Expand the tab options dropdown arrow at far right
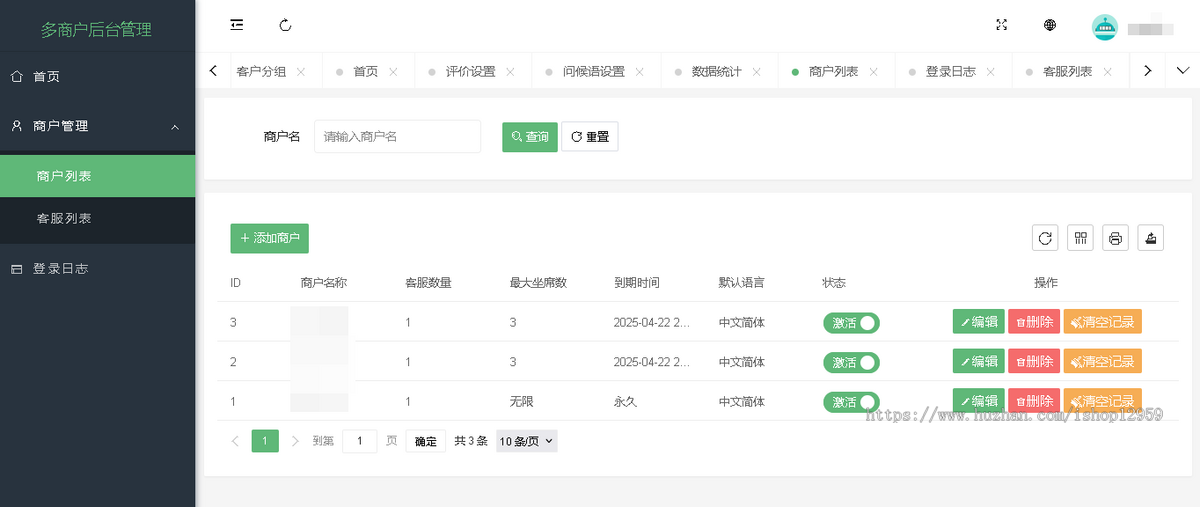 1183,71
